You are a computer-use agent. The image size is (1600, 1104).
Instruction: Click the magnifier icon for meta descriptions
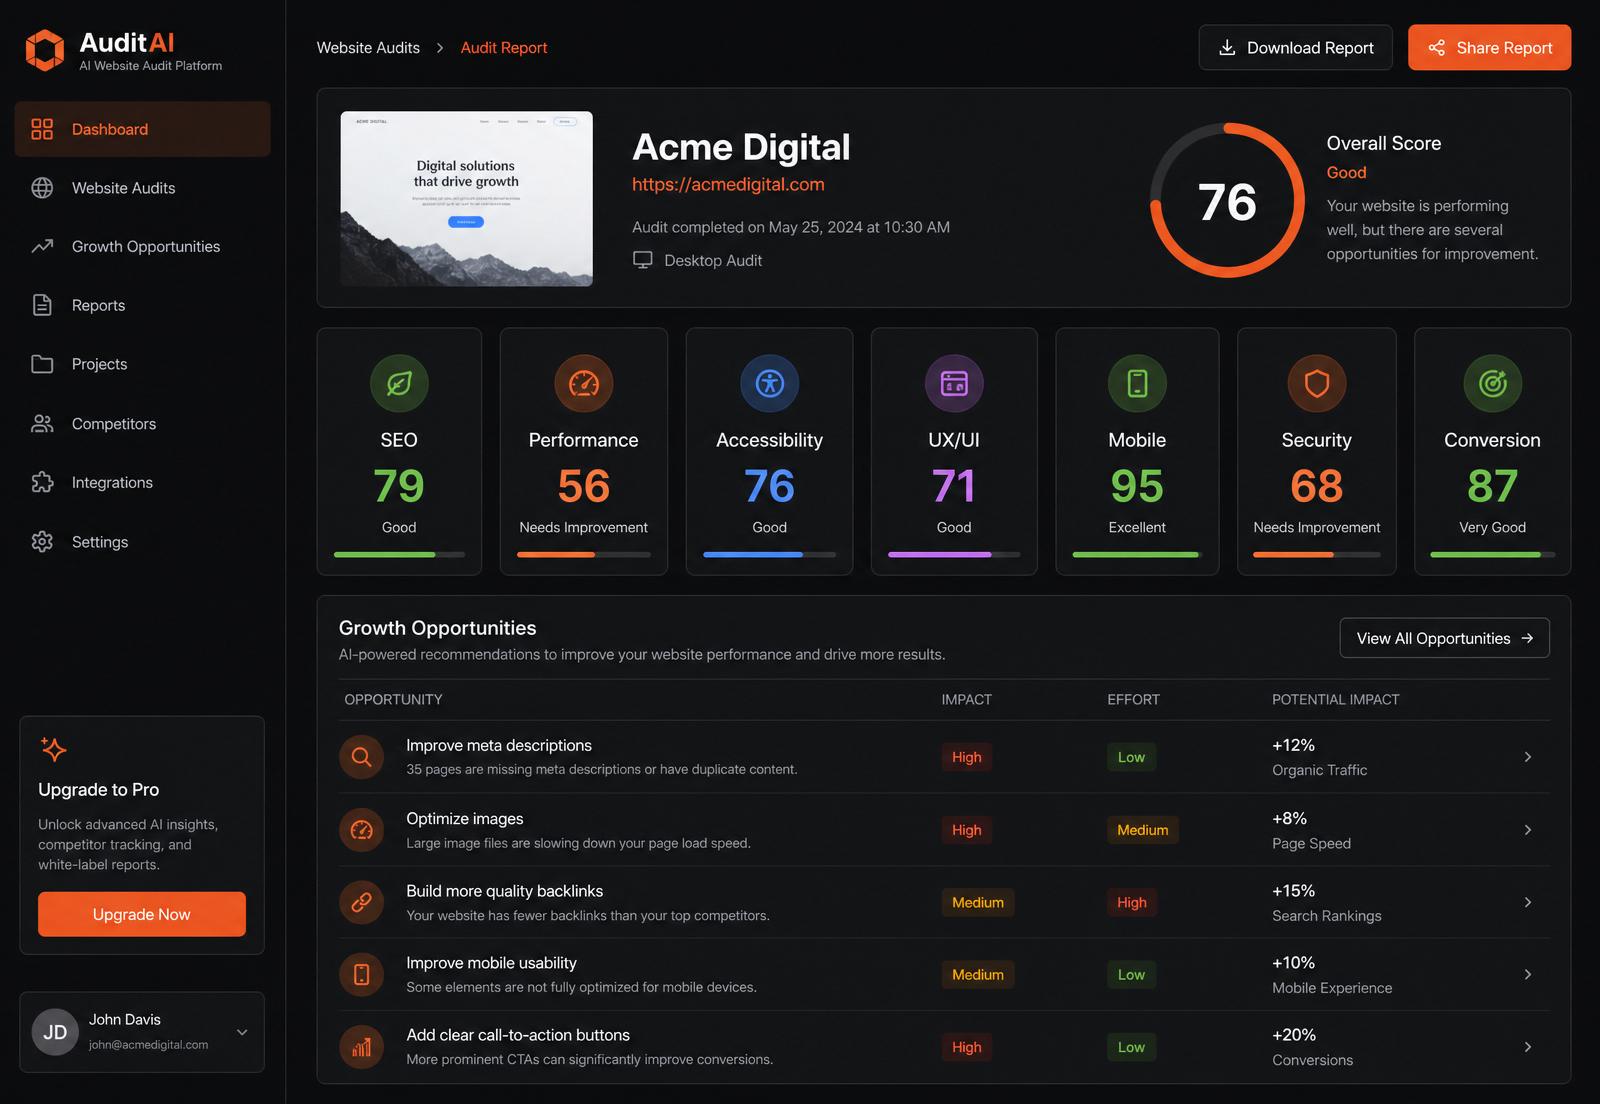(362, 757)
